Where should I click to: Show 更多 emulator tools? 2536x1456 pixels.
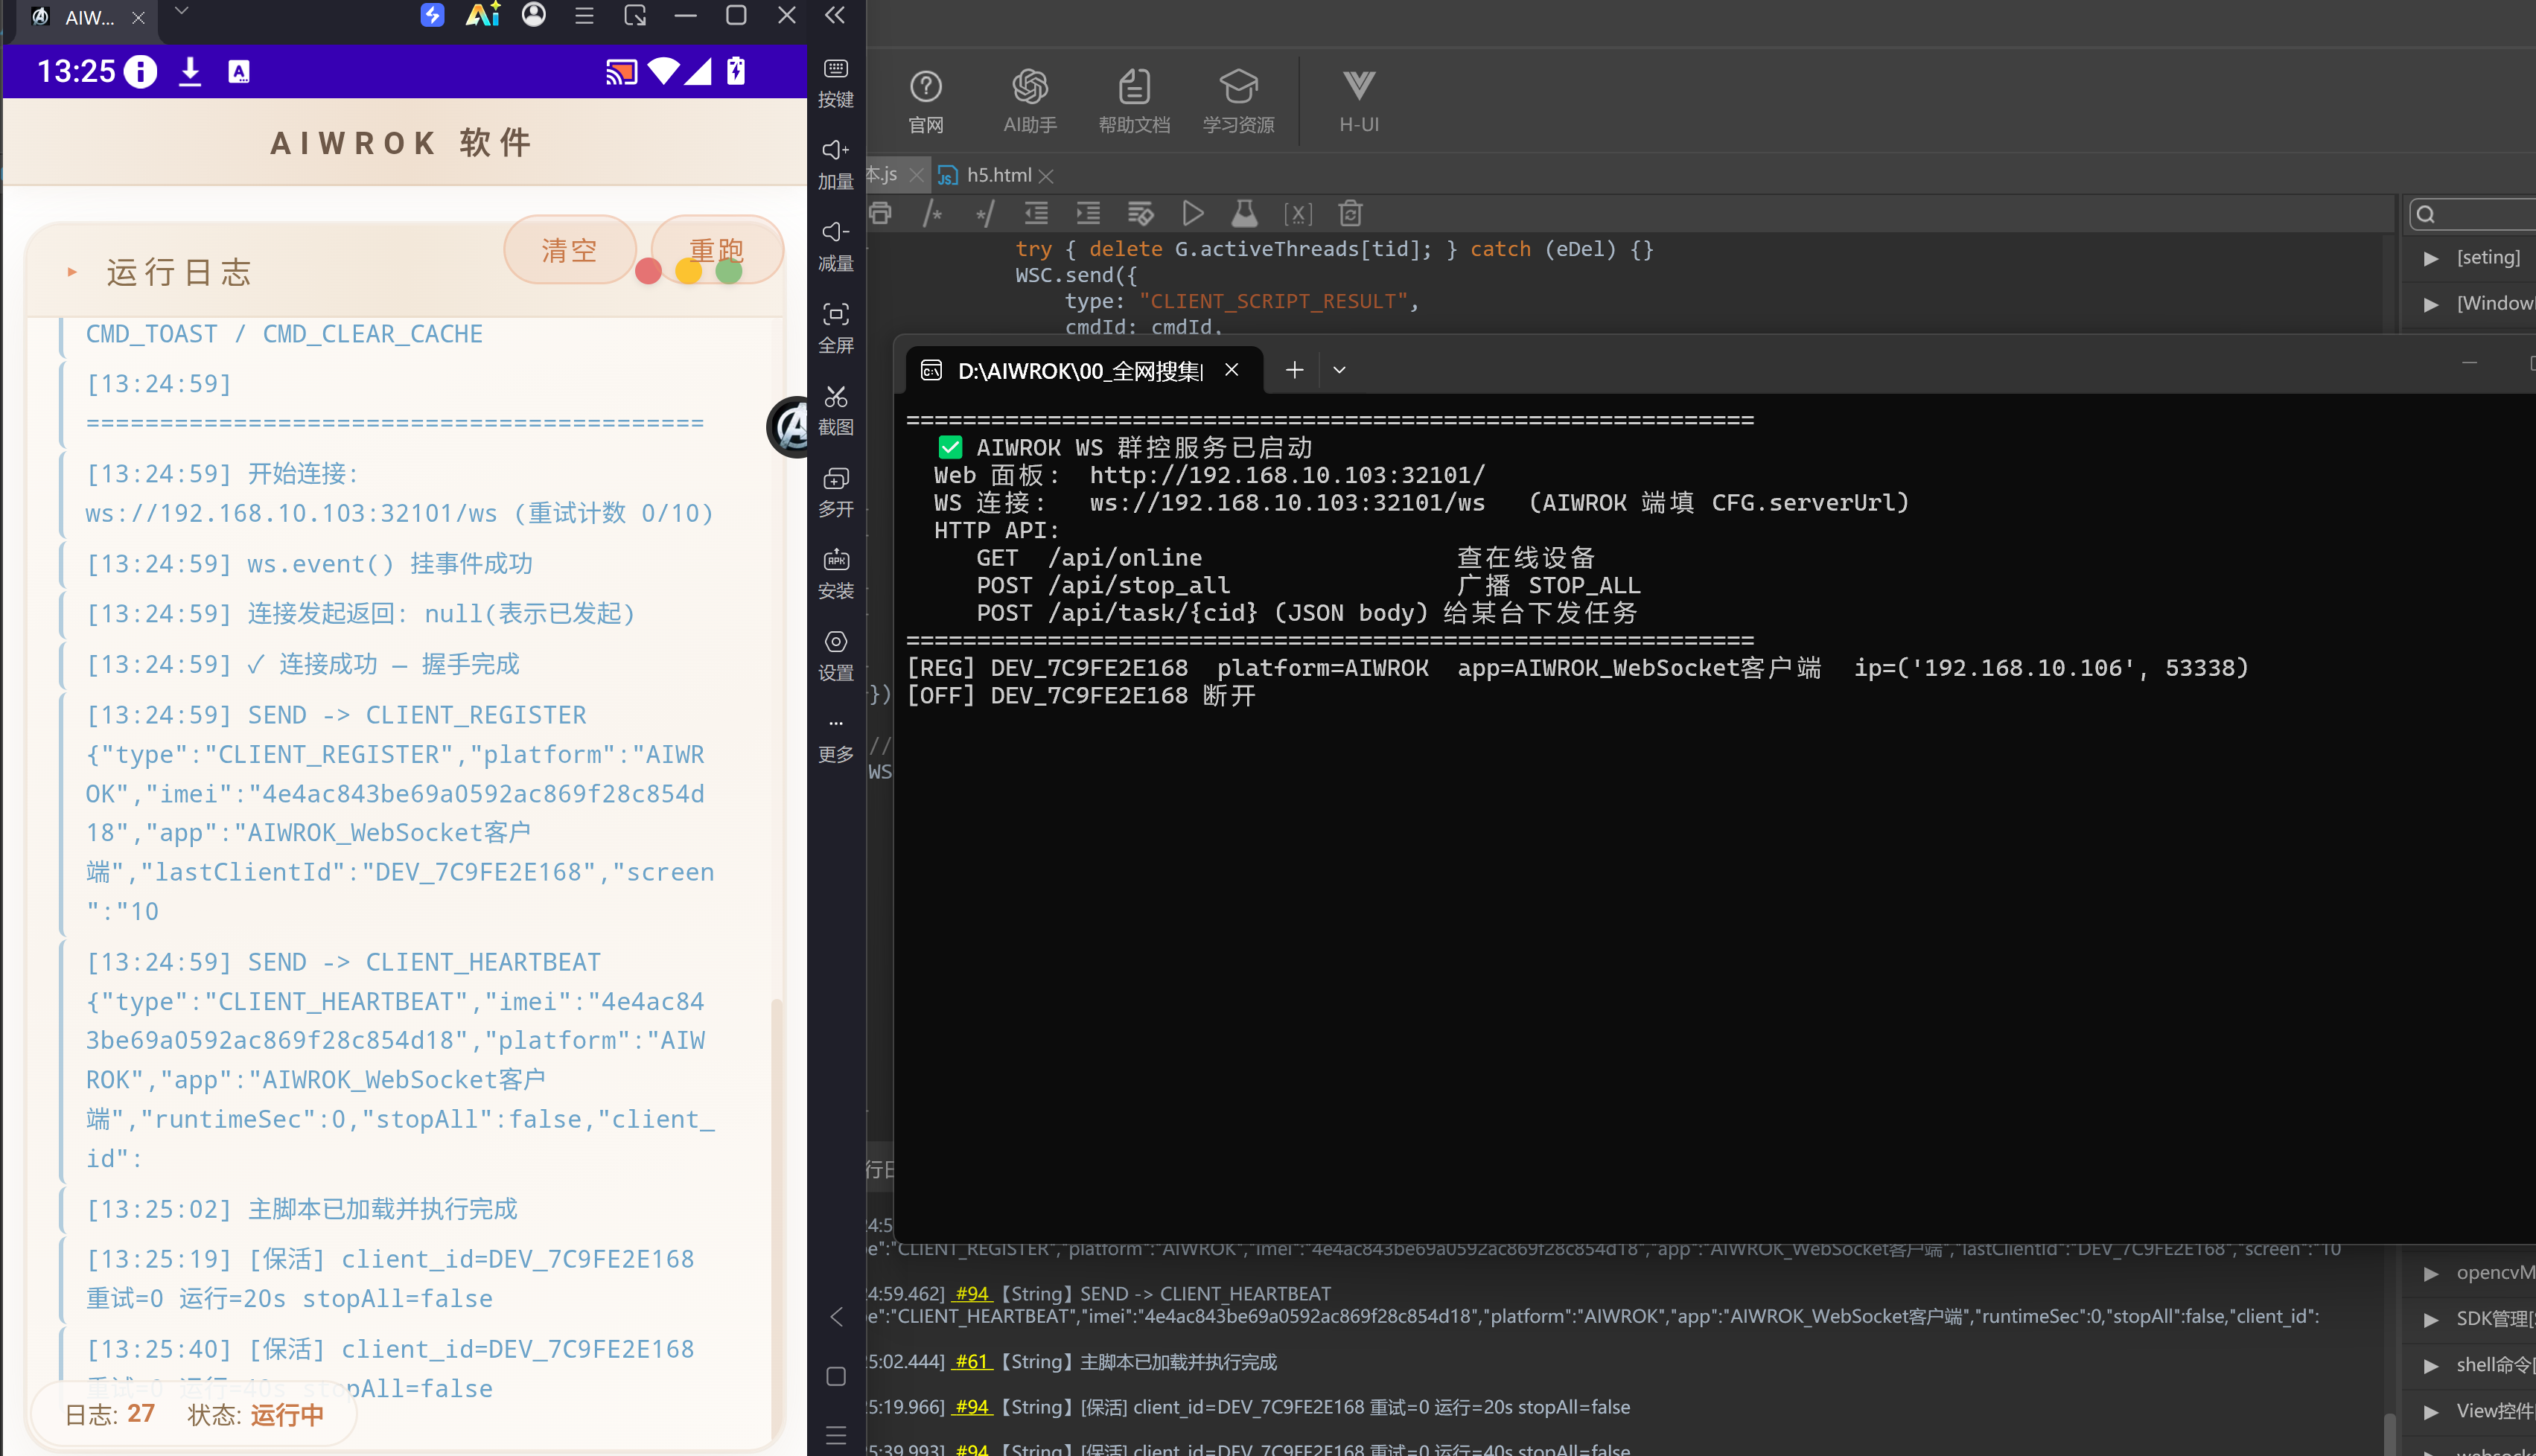(x=835, y=738)
